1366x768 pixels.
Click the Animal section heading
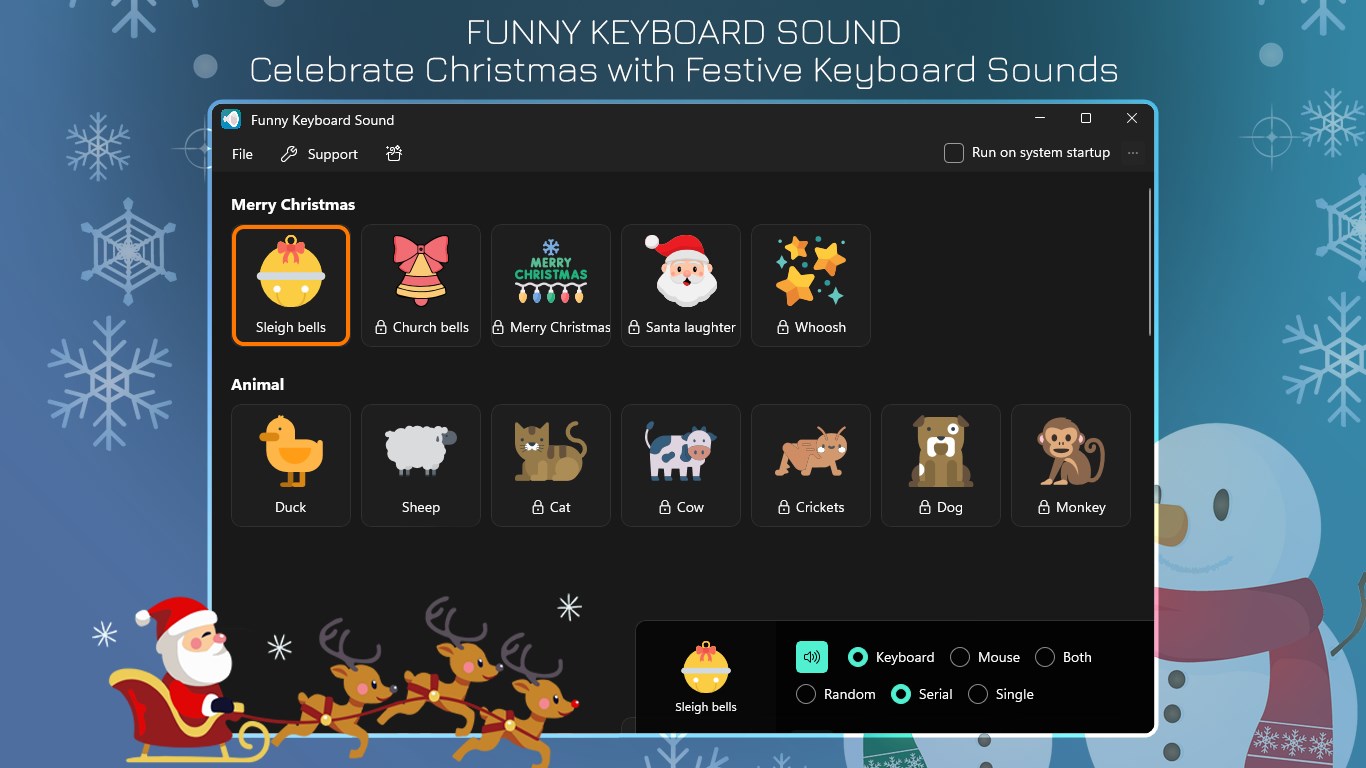point(258,384)
